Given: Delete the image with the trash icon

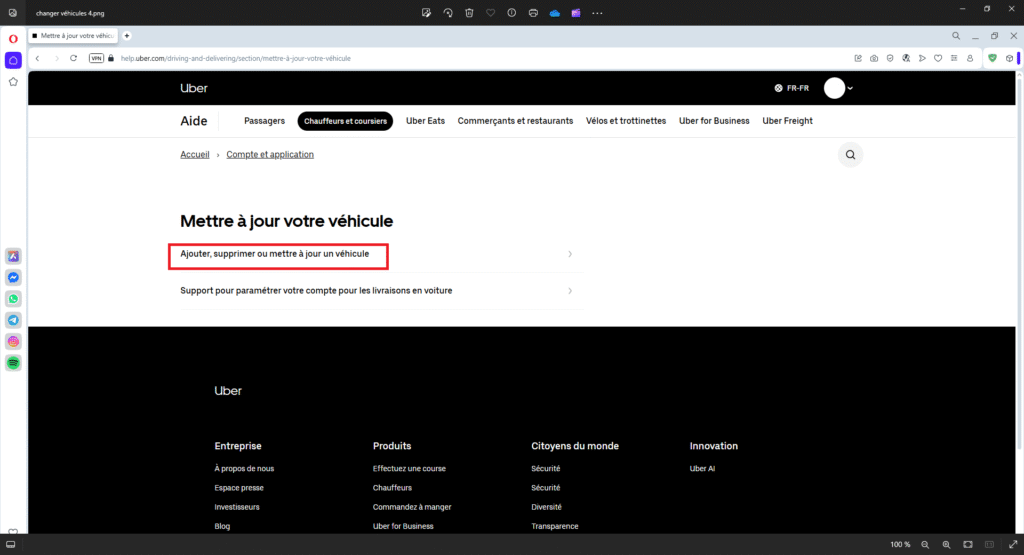Looking at the screenshot, I should (469, 13).
